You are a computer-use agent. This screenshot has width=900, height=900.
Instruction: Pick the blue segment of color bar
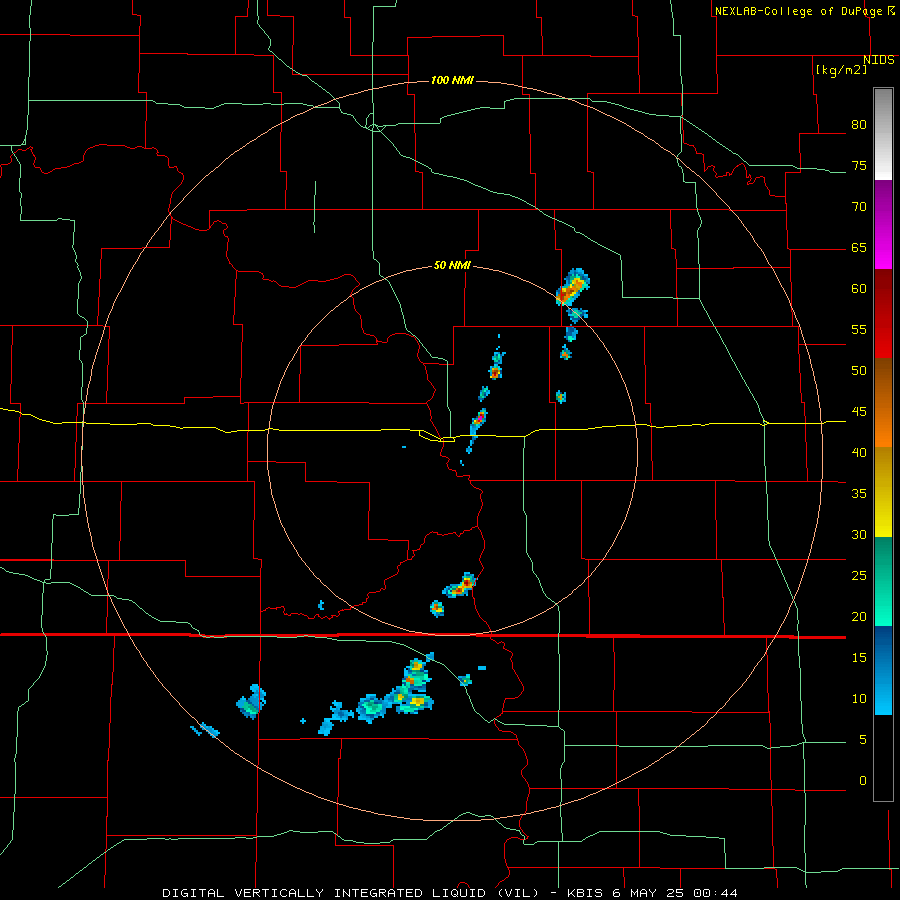(883, 670)
